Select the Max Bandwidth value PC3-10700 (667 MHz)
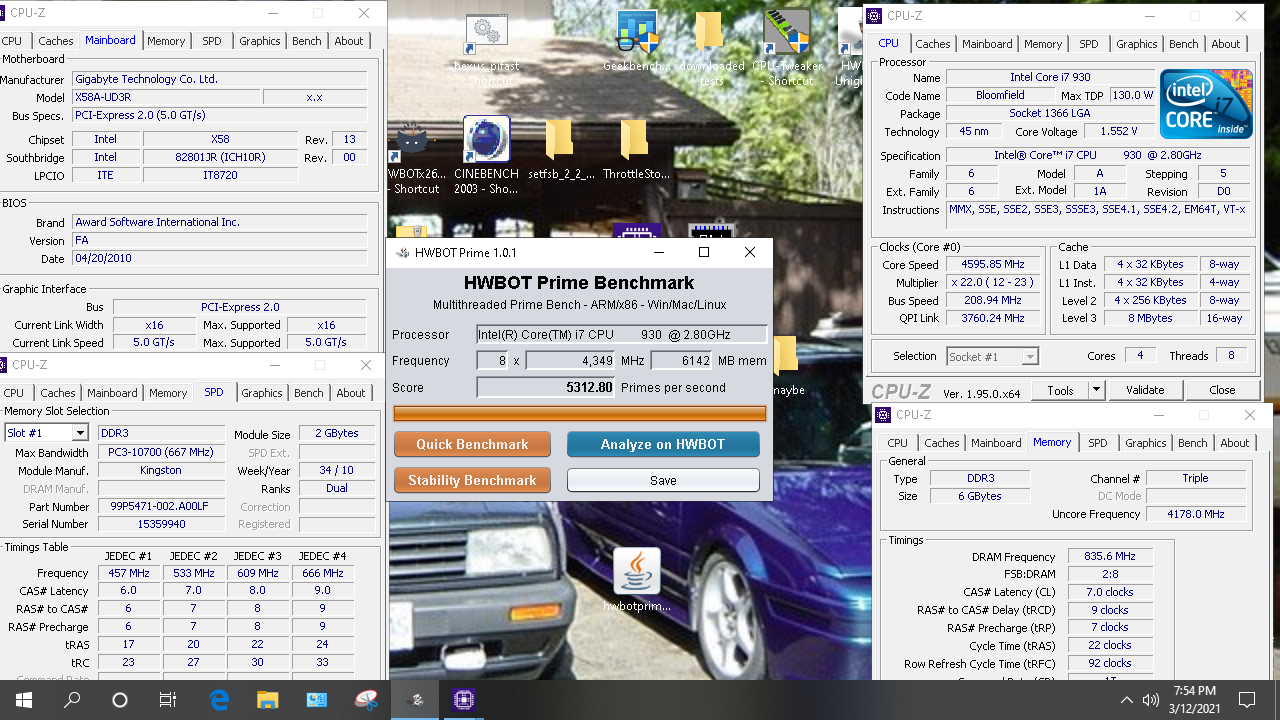The width and height of the screenshot is (1280, 720). (x=160, y=452)
